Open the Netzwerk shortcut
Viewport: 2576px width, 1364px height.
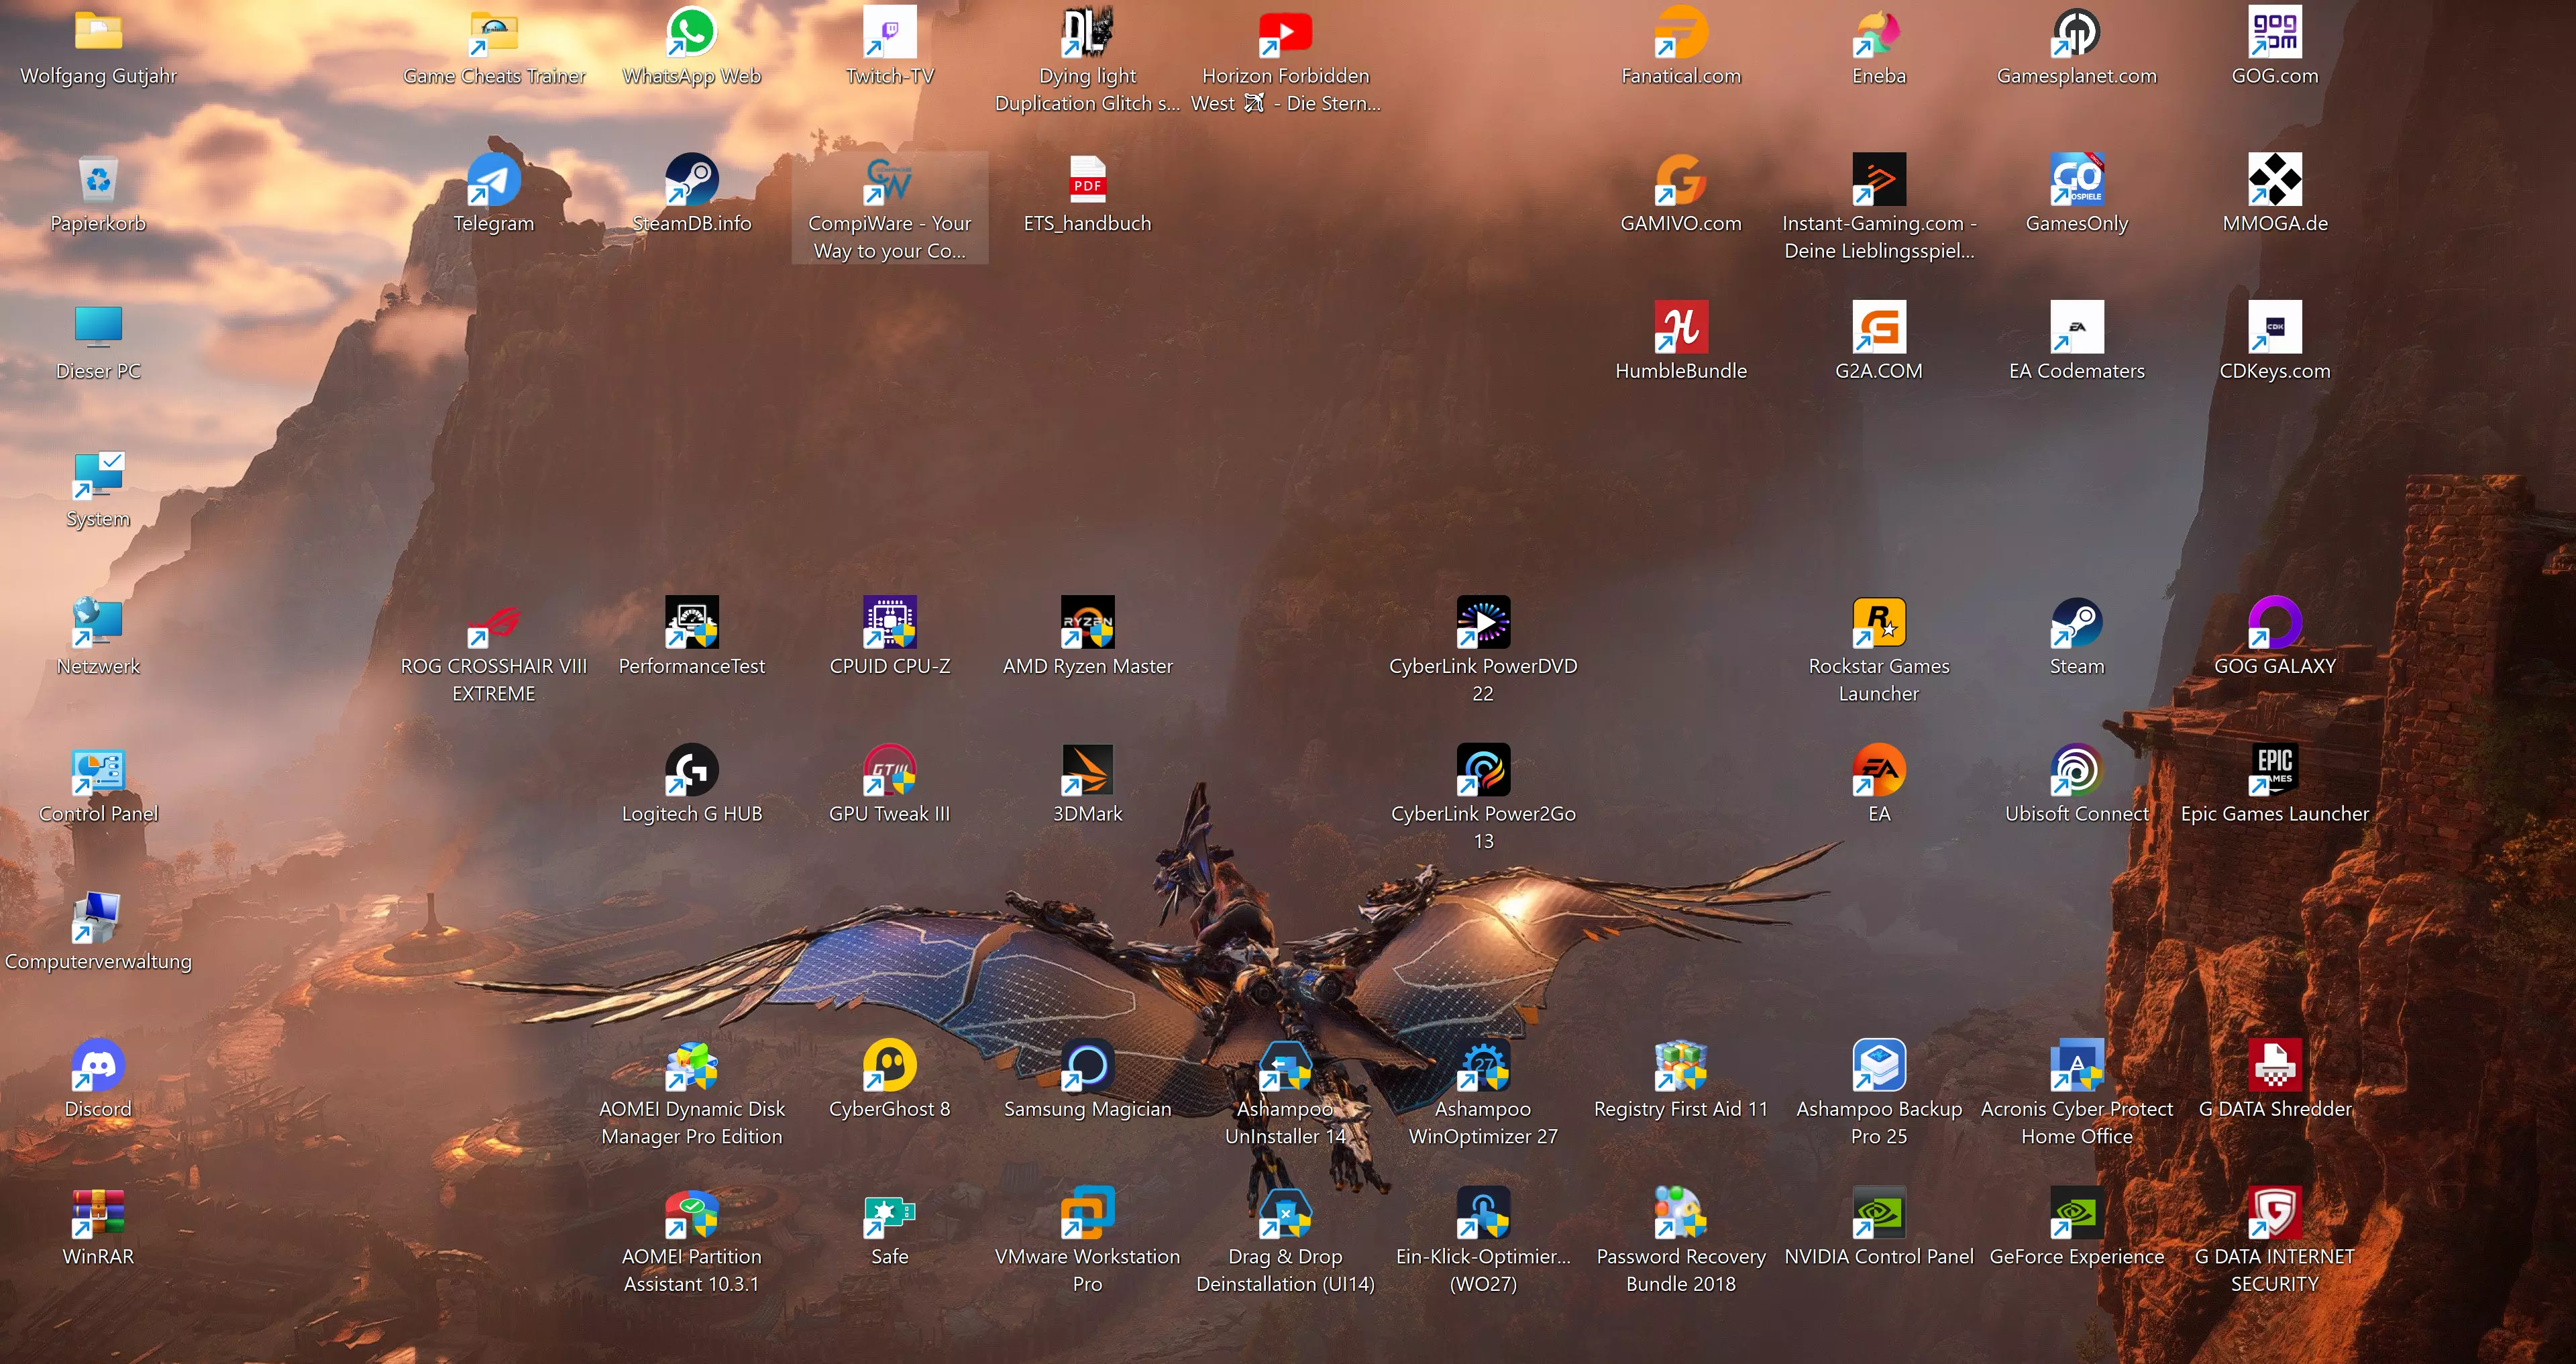point(98,622)
